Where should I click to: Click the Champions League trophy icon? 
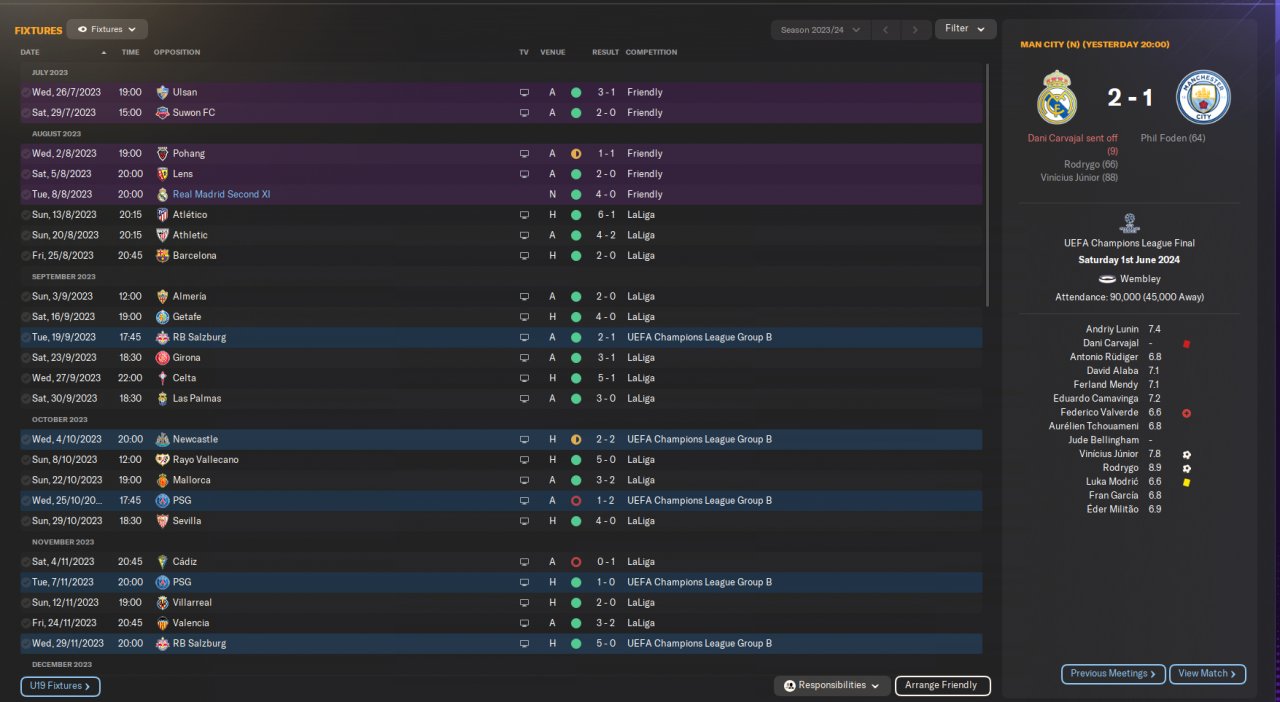tap(1130, 223)
